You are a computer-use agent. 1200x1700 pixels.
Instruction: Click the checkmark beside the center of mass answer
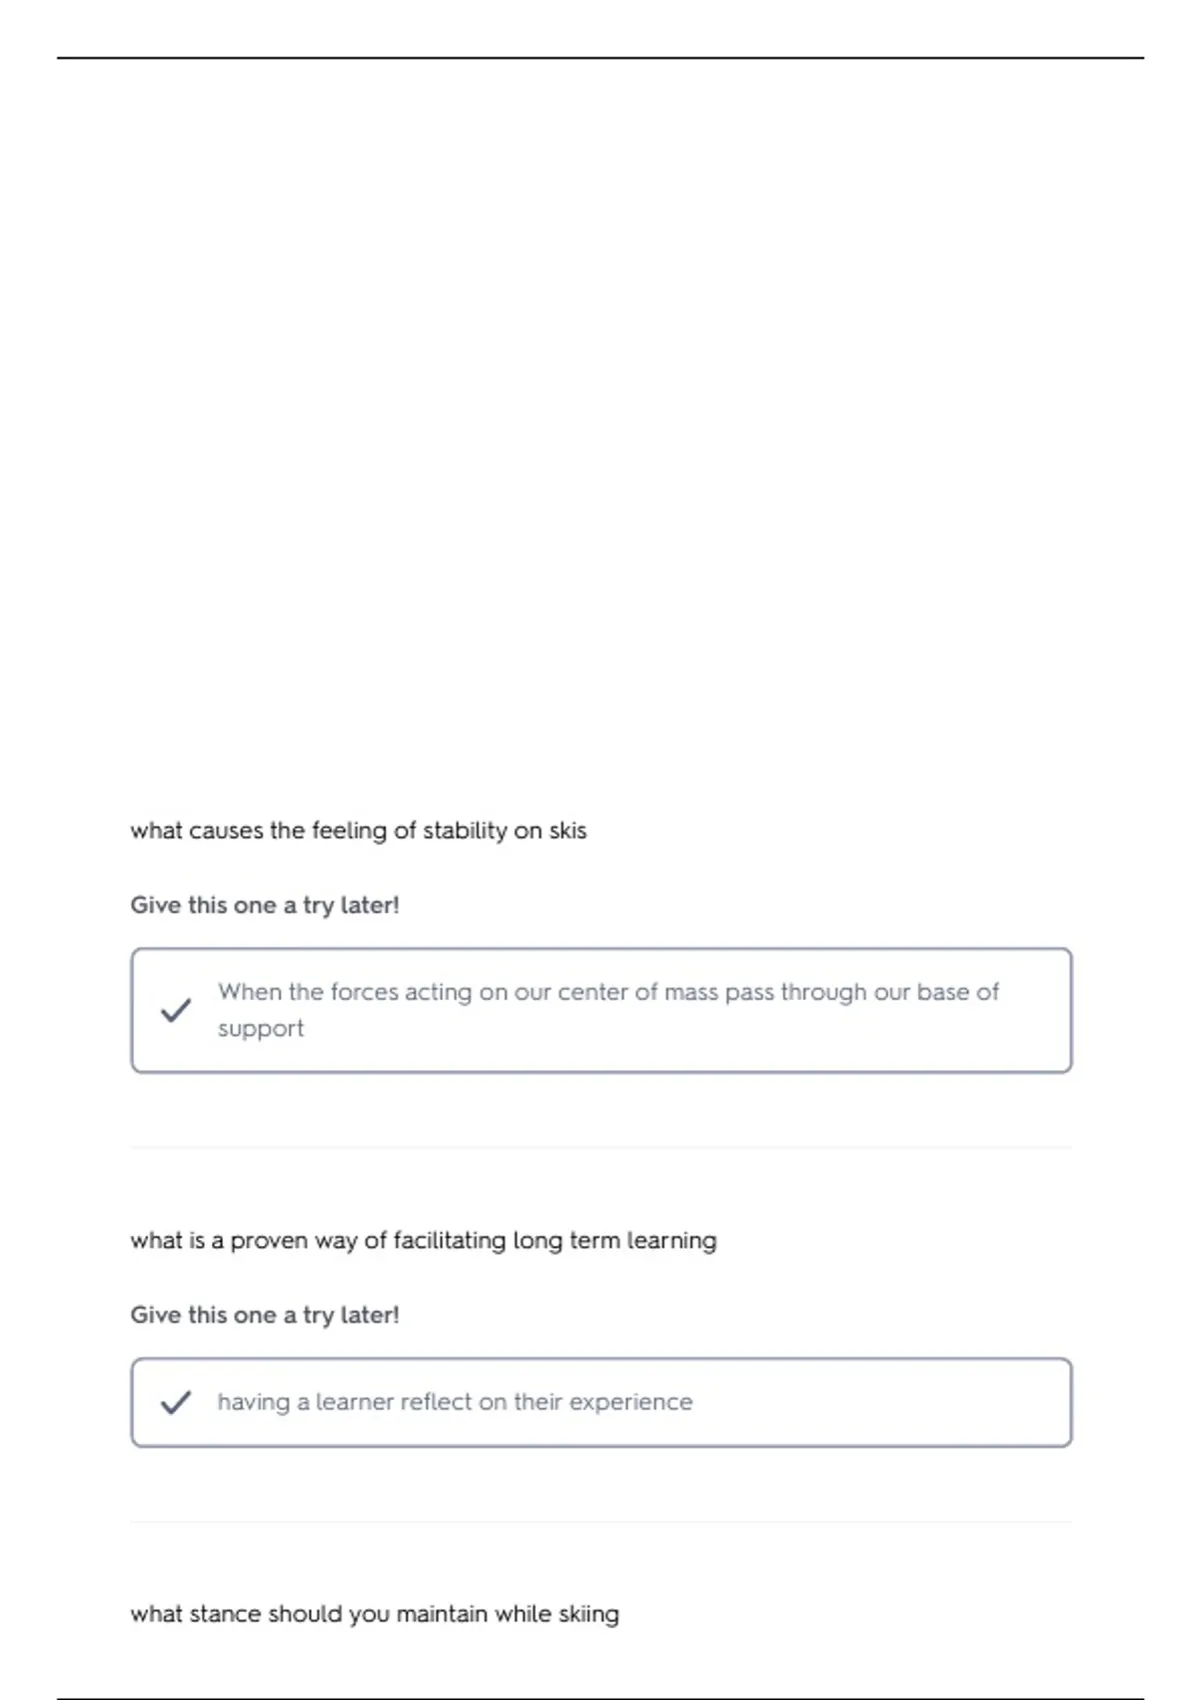point(176,1010)
